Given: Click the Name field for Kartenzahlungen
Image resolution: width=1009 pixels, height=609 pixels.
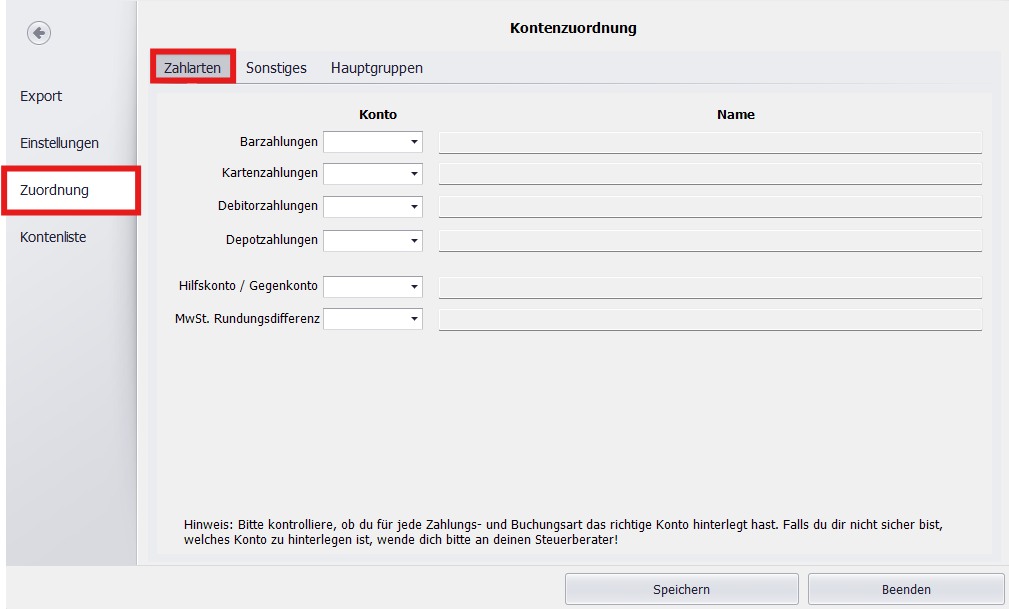Looking at the screenshot, I should [710, 173].
